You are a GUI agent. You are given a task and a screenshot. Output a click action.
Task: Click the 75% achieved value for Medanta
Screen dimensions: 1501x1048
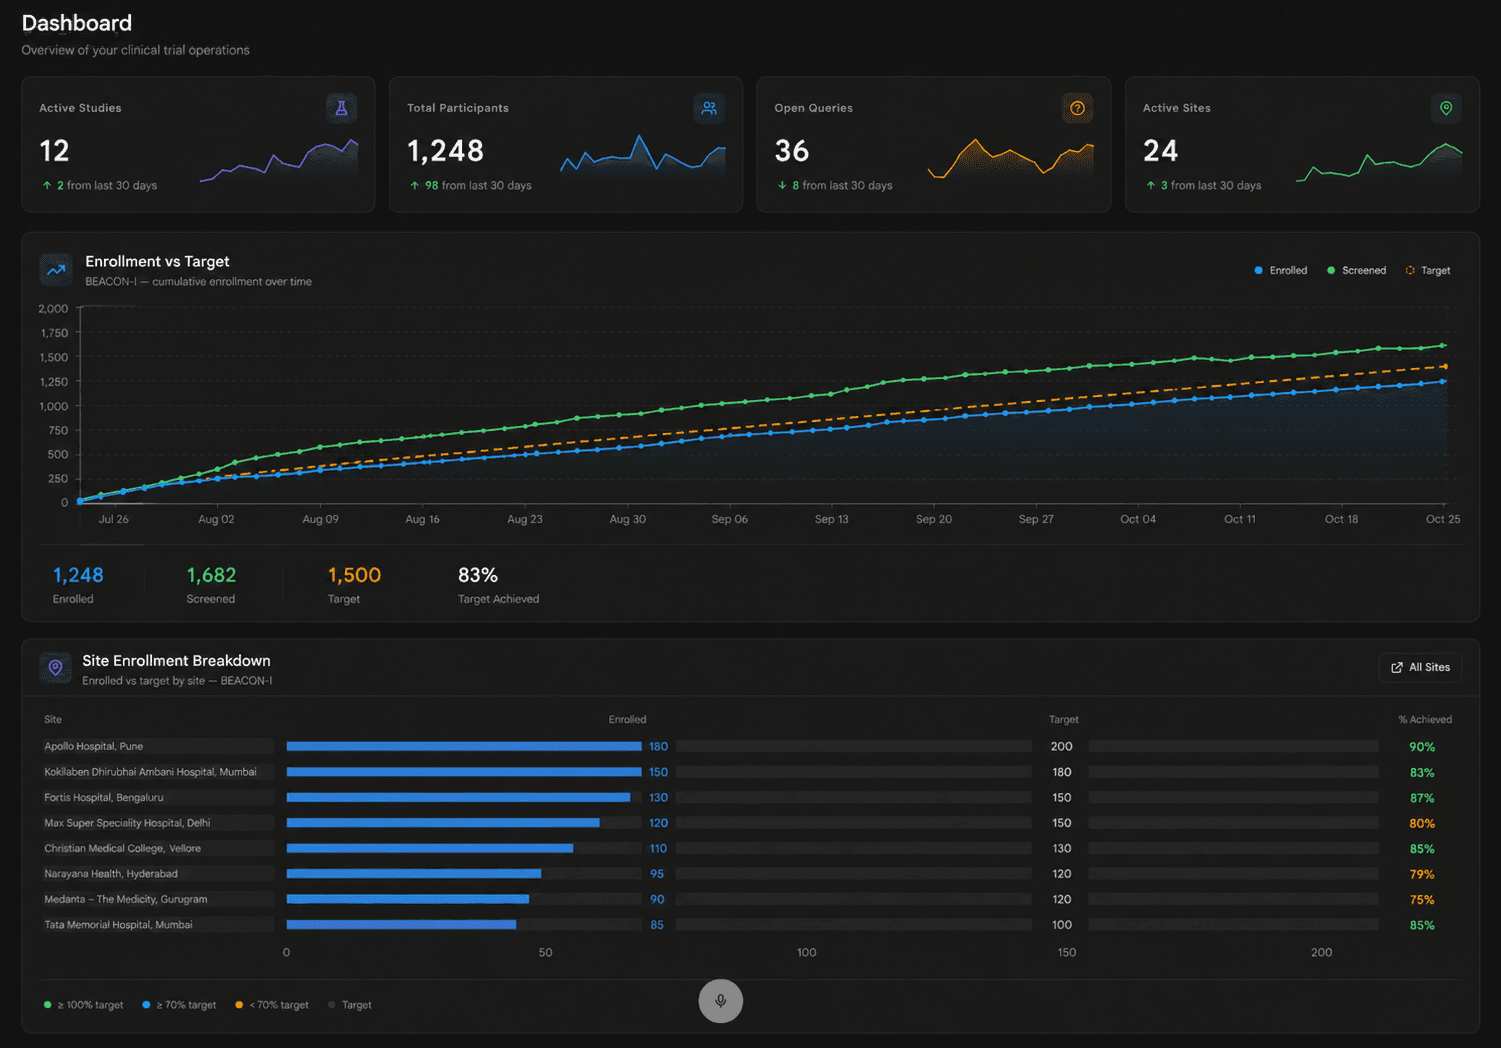(x=1422, y=900)
